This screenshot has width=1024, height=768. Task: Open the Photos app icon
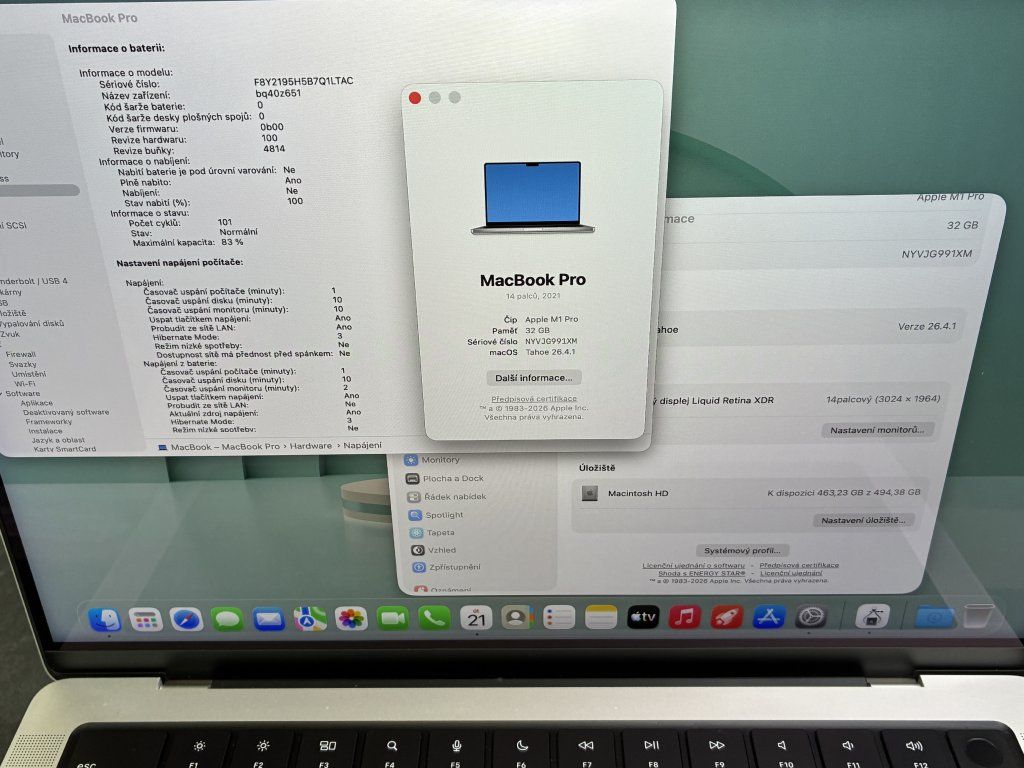coord(351,618)
